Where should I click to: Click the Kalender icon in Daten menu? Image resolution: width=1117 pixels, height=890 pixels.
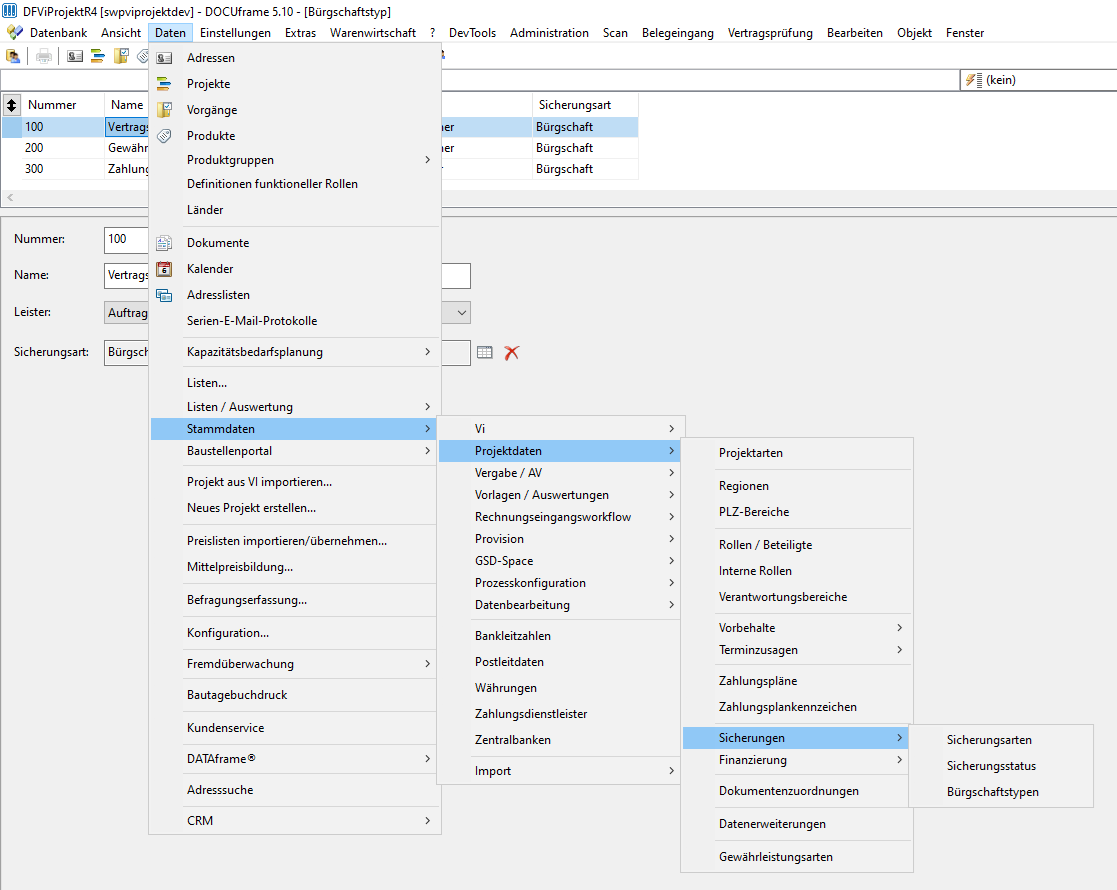[x=165, y=269]
